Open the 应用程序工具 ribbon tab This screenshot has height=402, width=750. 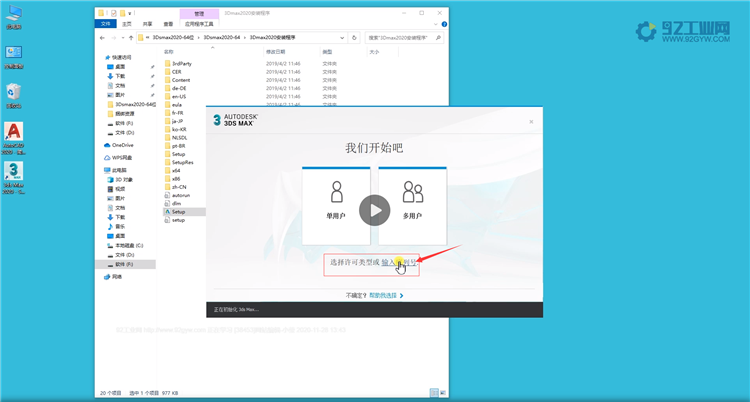tap(199, 23)
